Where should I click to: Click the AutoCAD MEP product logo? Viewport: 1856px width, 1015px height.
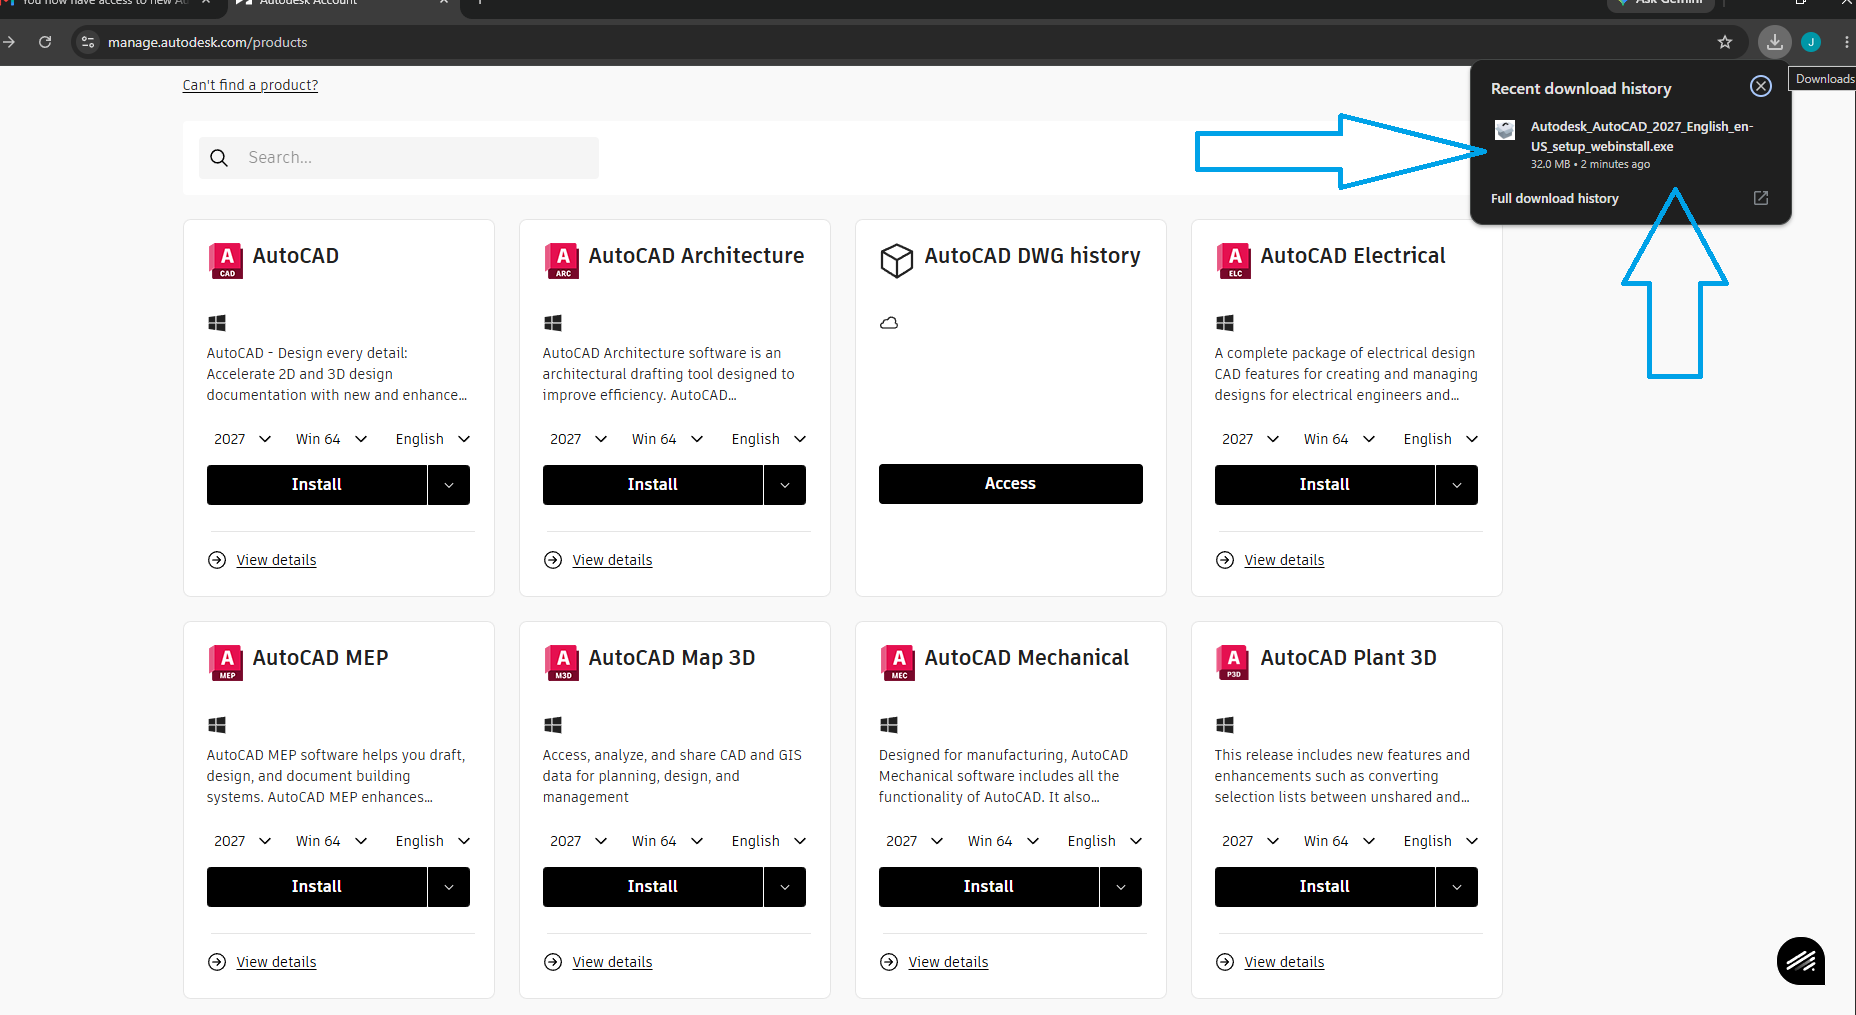point(227,662)
